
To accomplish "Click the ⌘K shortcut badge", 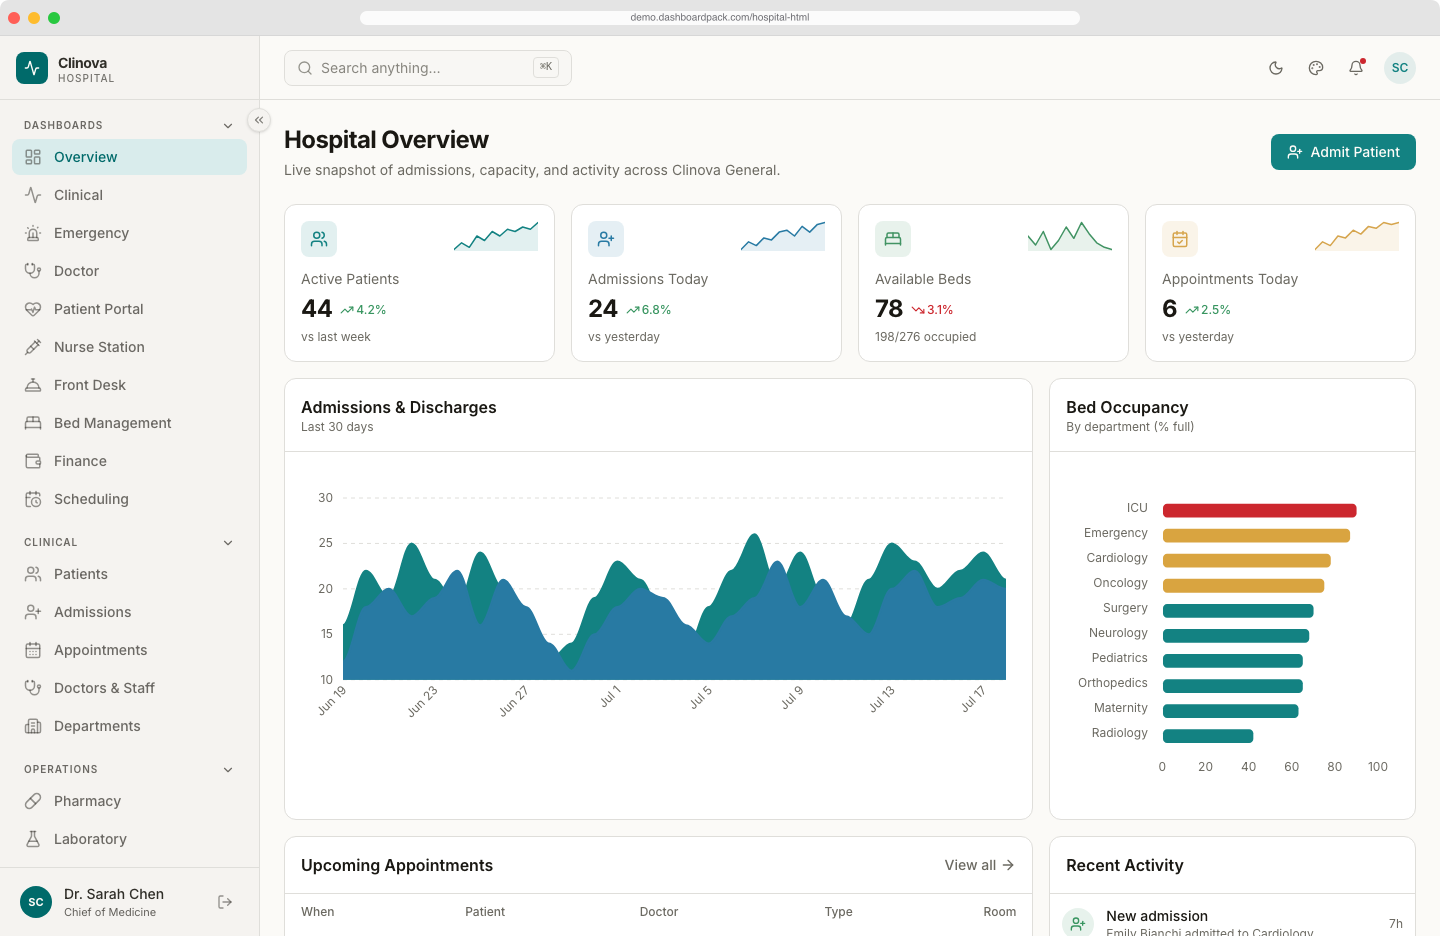I will [x=546, y=67].
